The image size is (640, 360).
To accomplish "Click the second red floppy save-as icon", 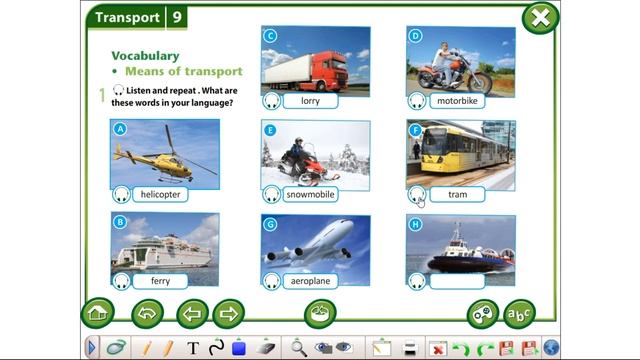I will tap(529, 349).
